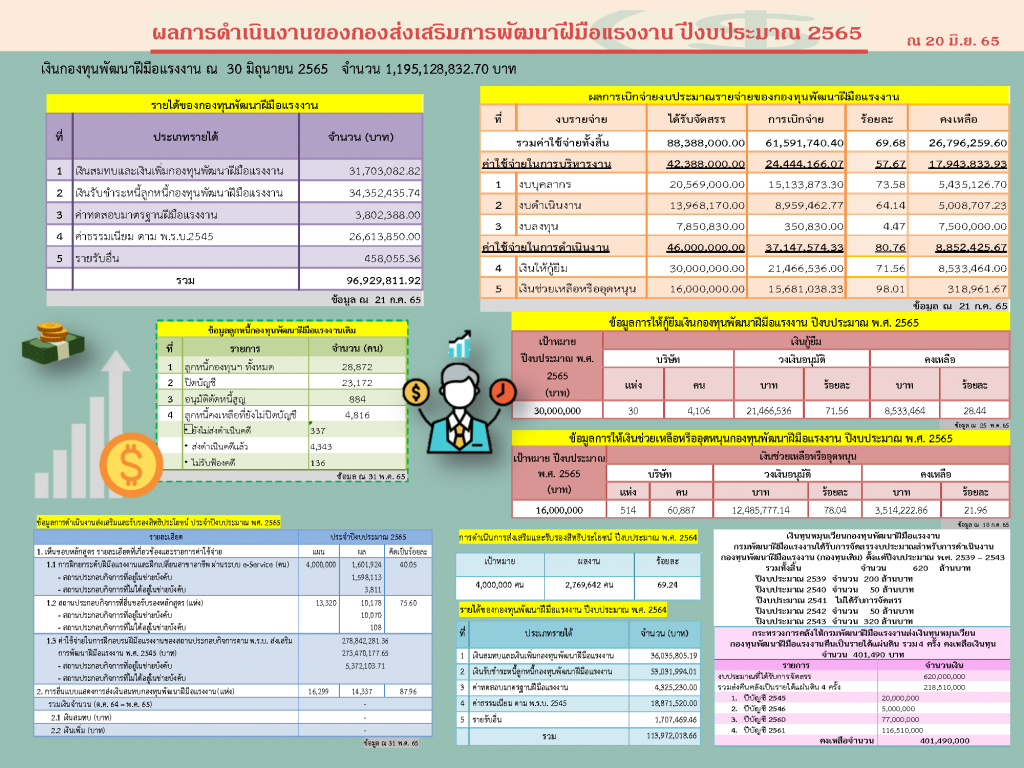Click the value 8,959,462.77

point(809,206)
